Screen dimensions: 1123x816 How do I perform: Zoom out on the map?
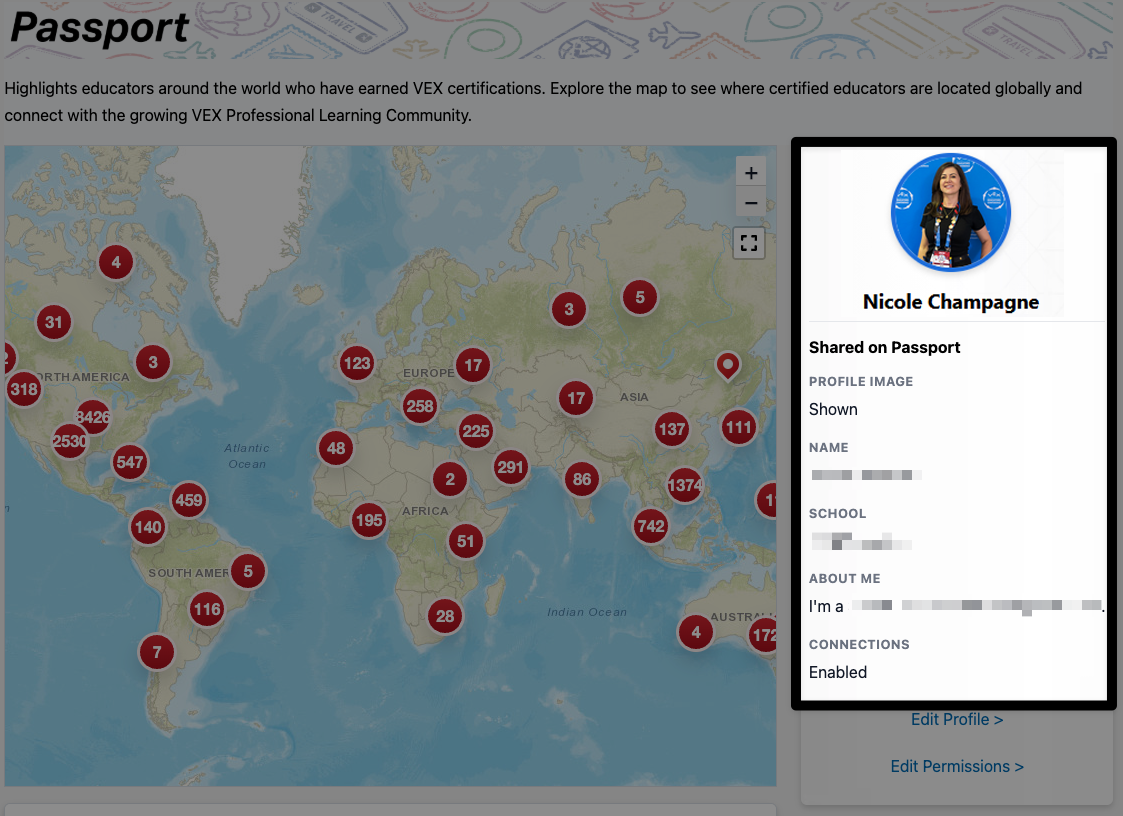pos(751,203)
